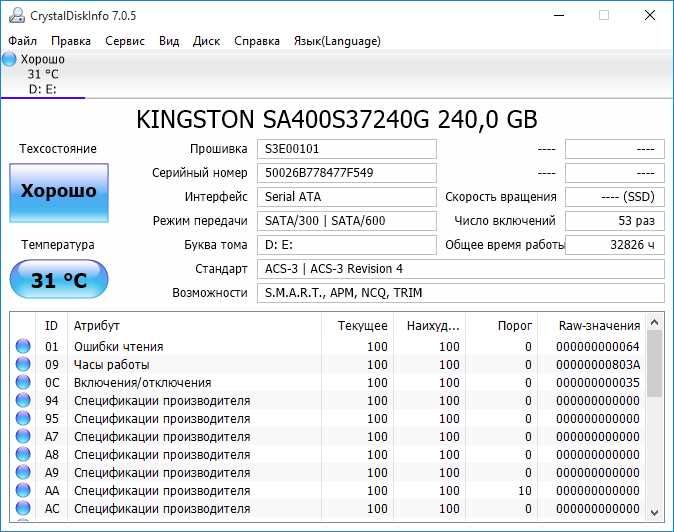Click the Буква тома field D: E:

click(x=347, y=245)
